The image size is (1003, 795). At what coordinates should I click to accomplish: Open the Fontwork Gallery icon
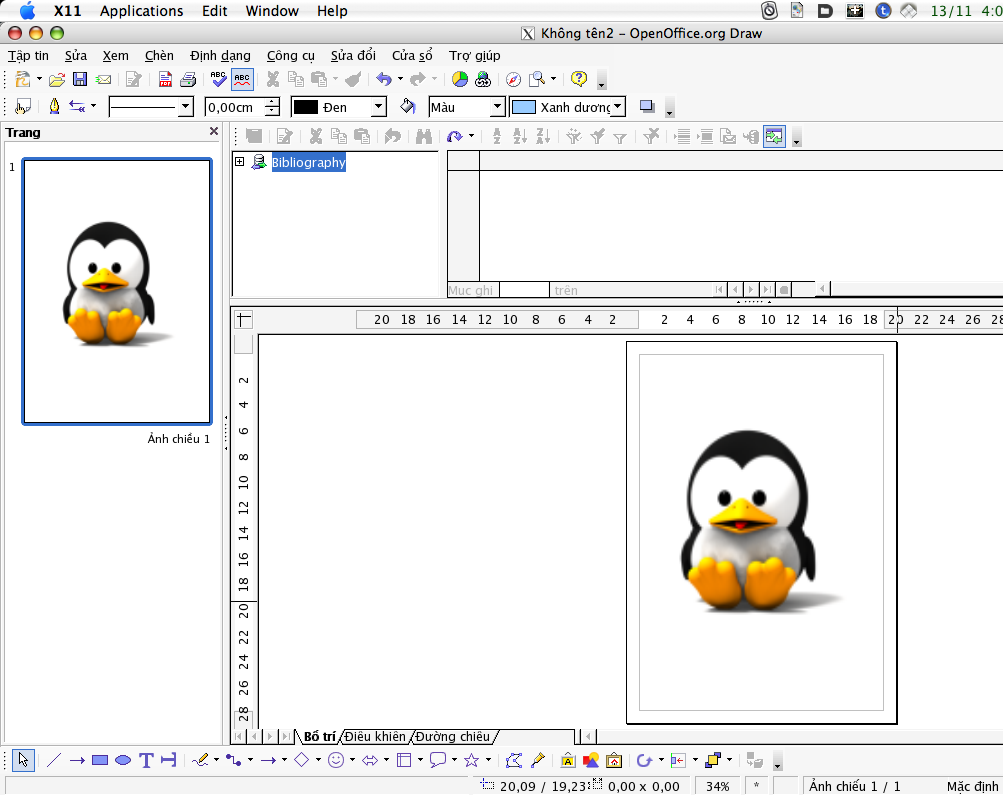(567, 760)
